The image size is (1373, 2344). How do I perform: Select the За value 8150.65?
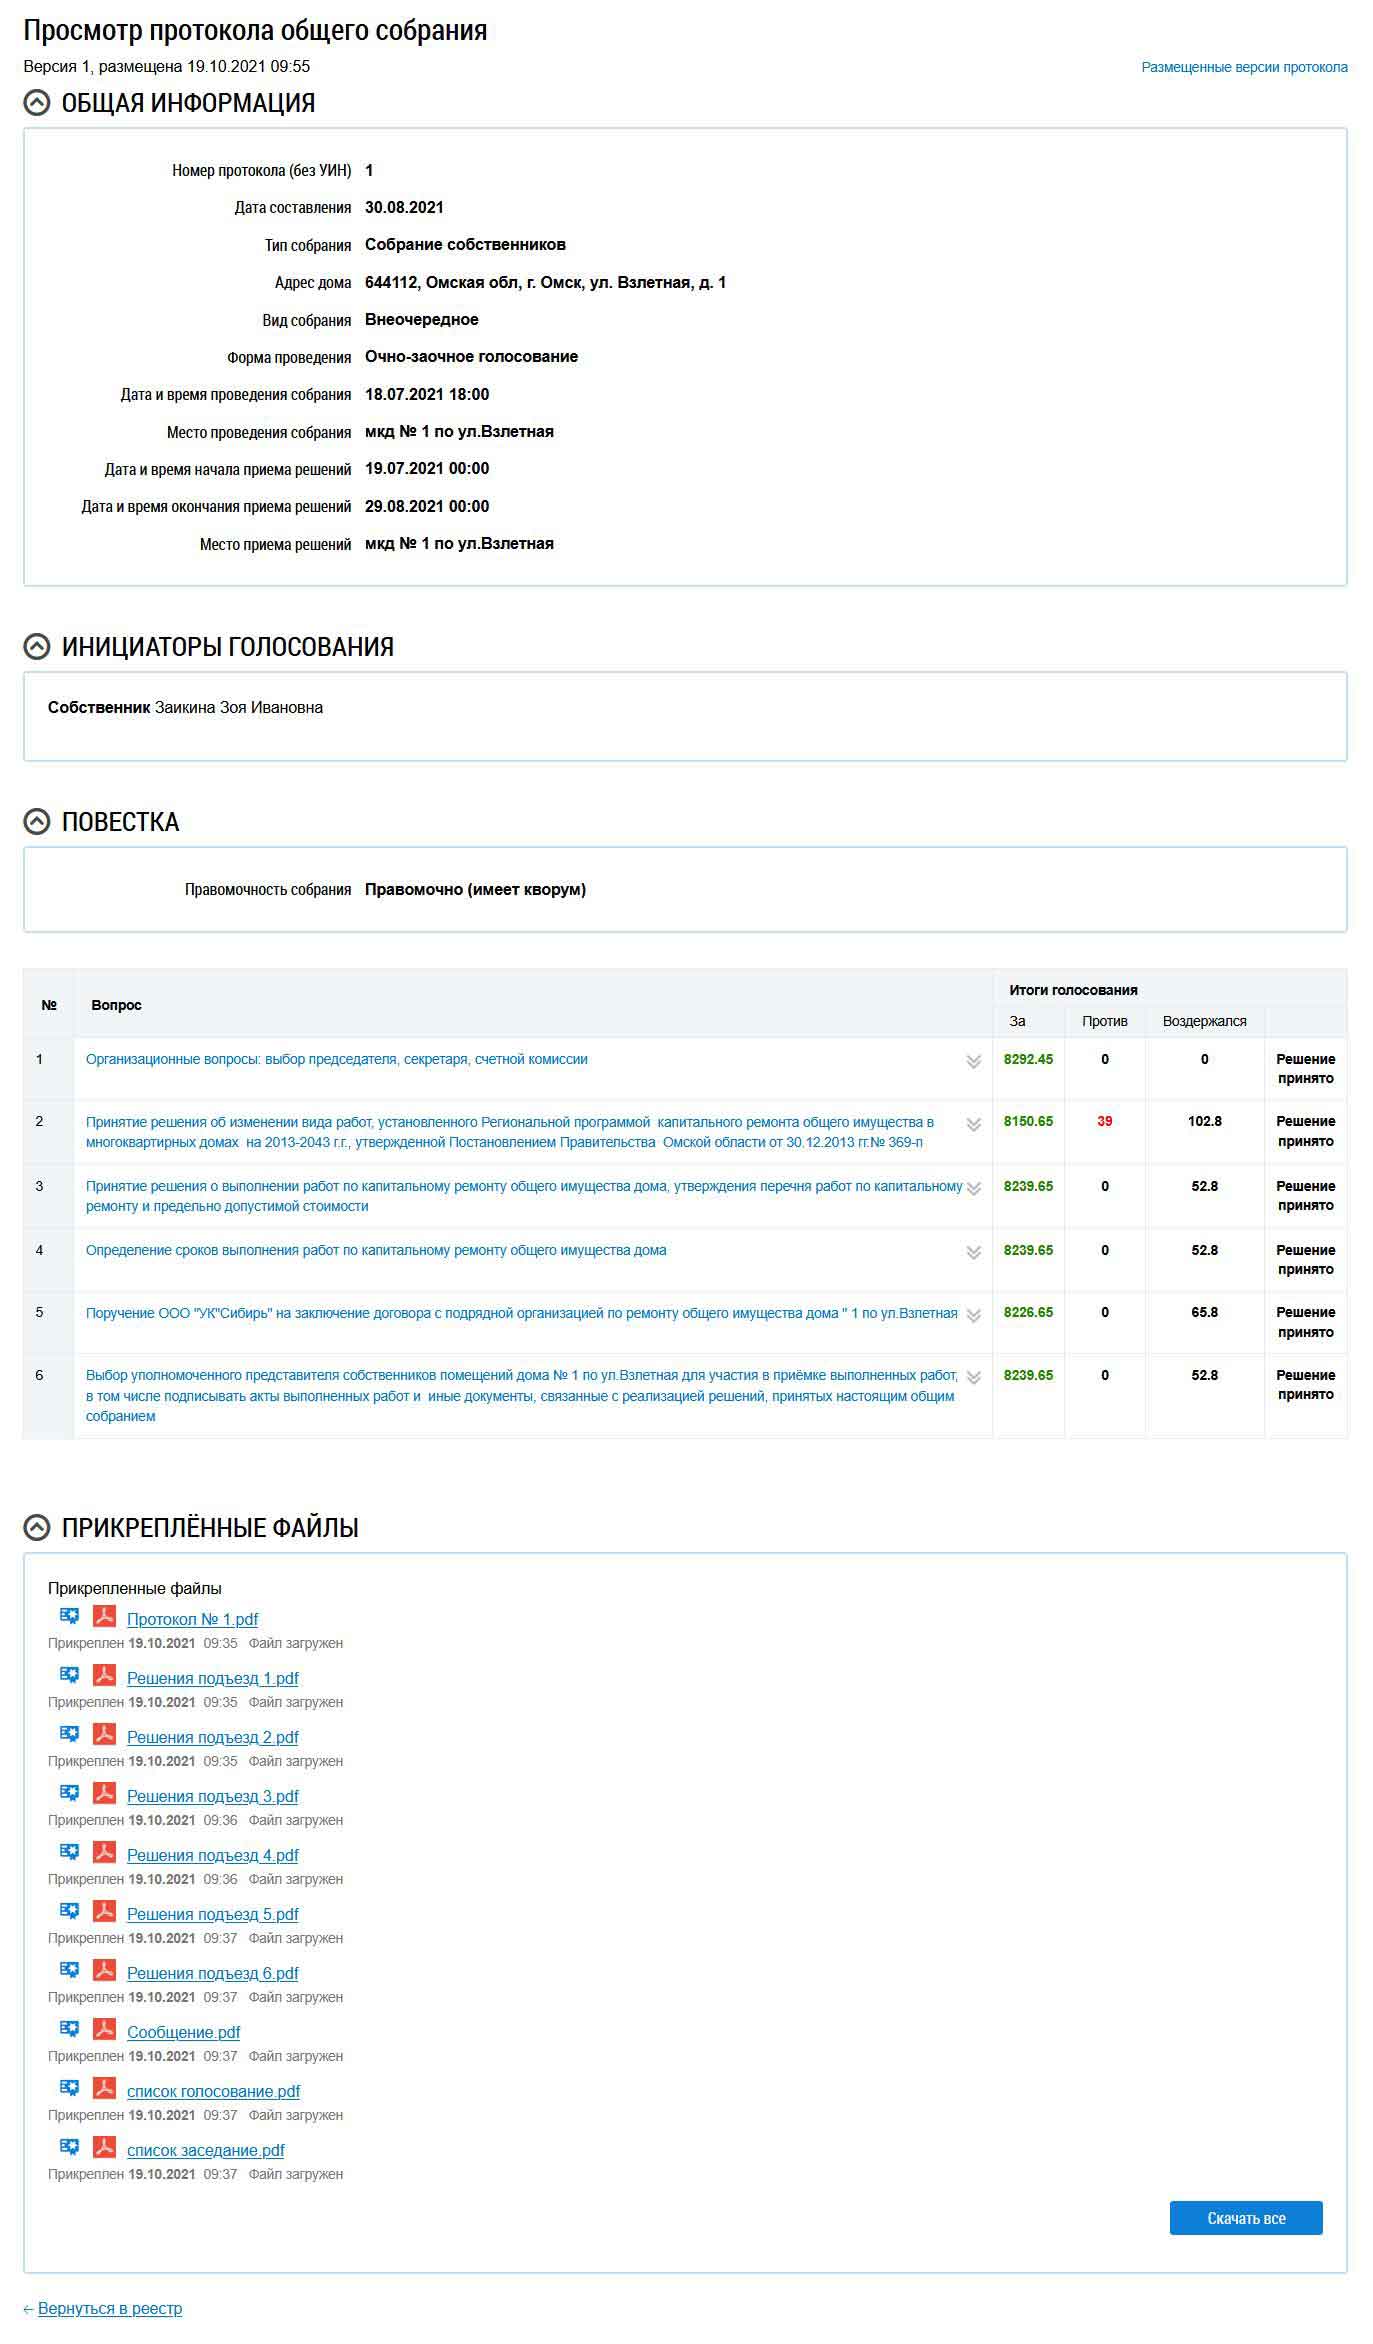point(1028,1121)
